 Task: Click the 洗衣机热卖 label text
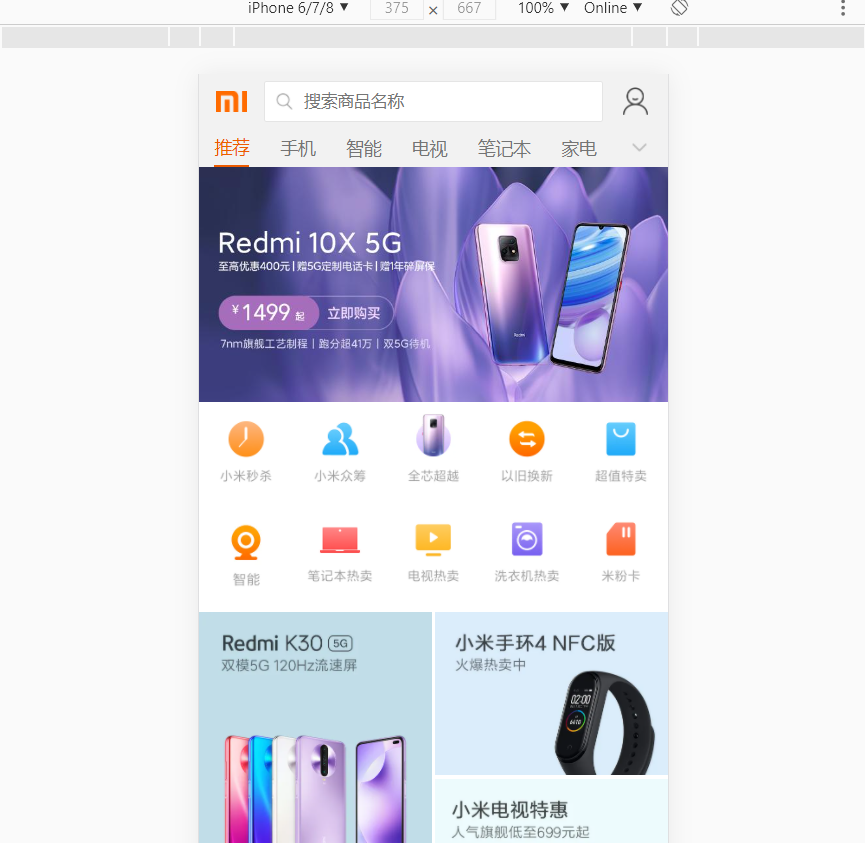coord(527,576)
